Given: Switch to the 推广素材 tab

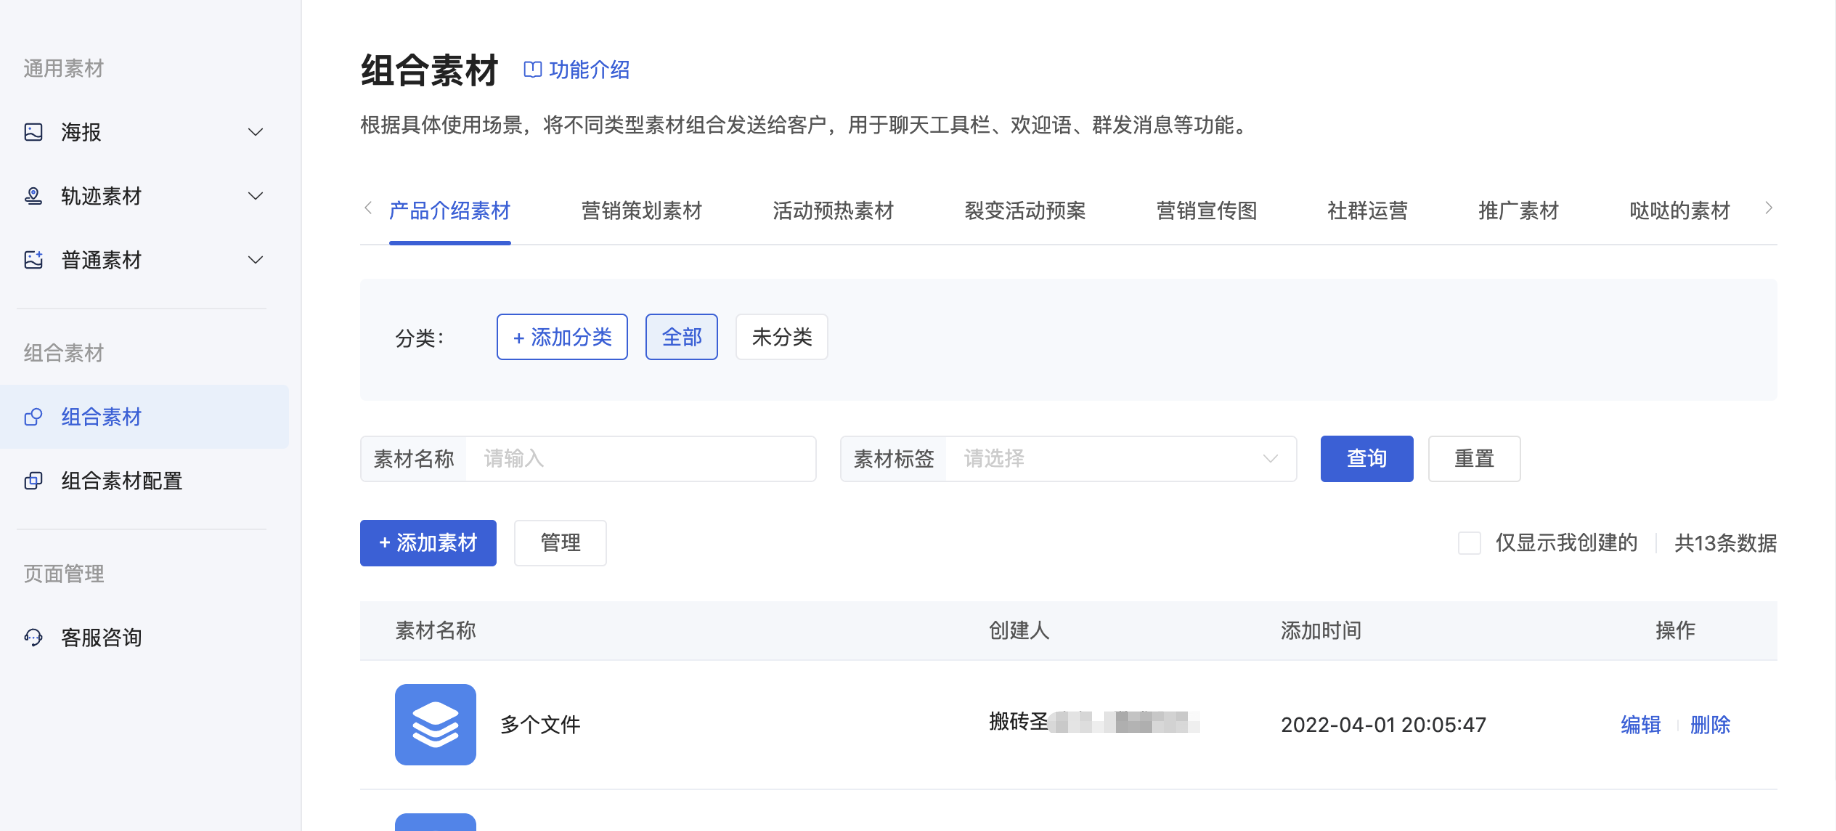Looking at the screenshot, I should coord(1519,211).
